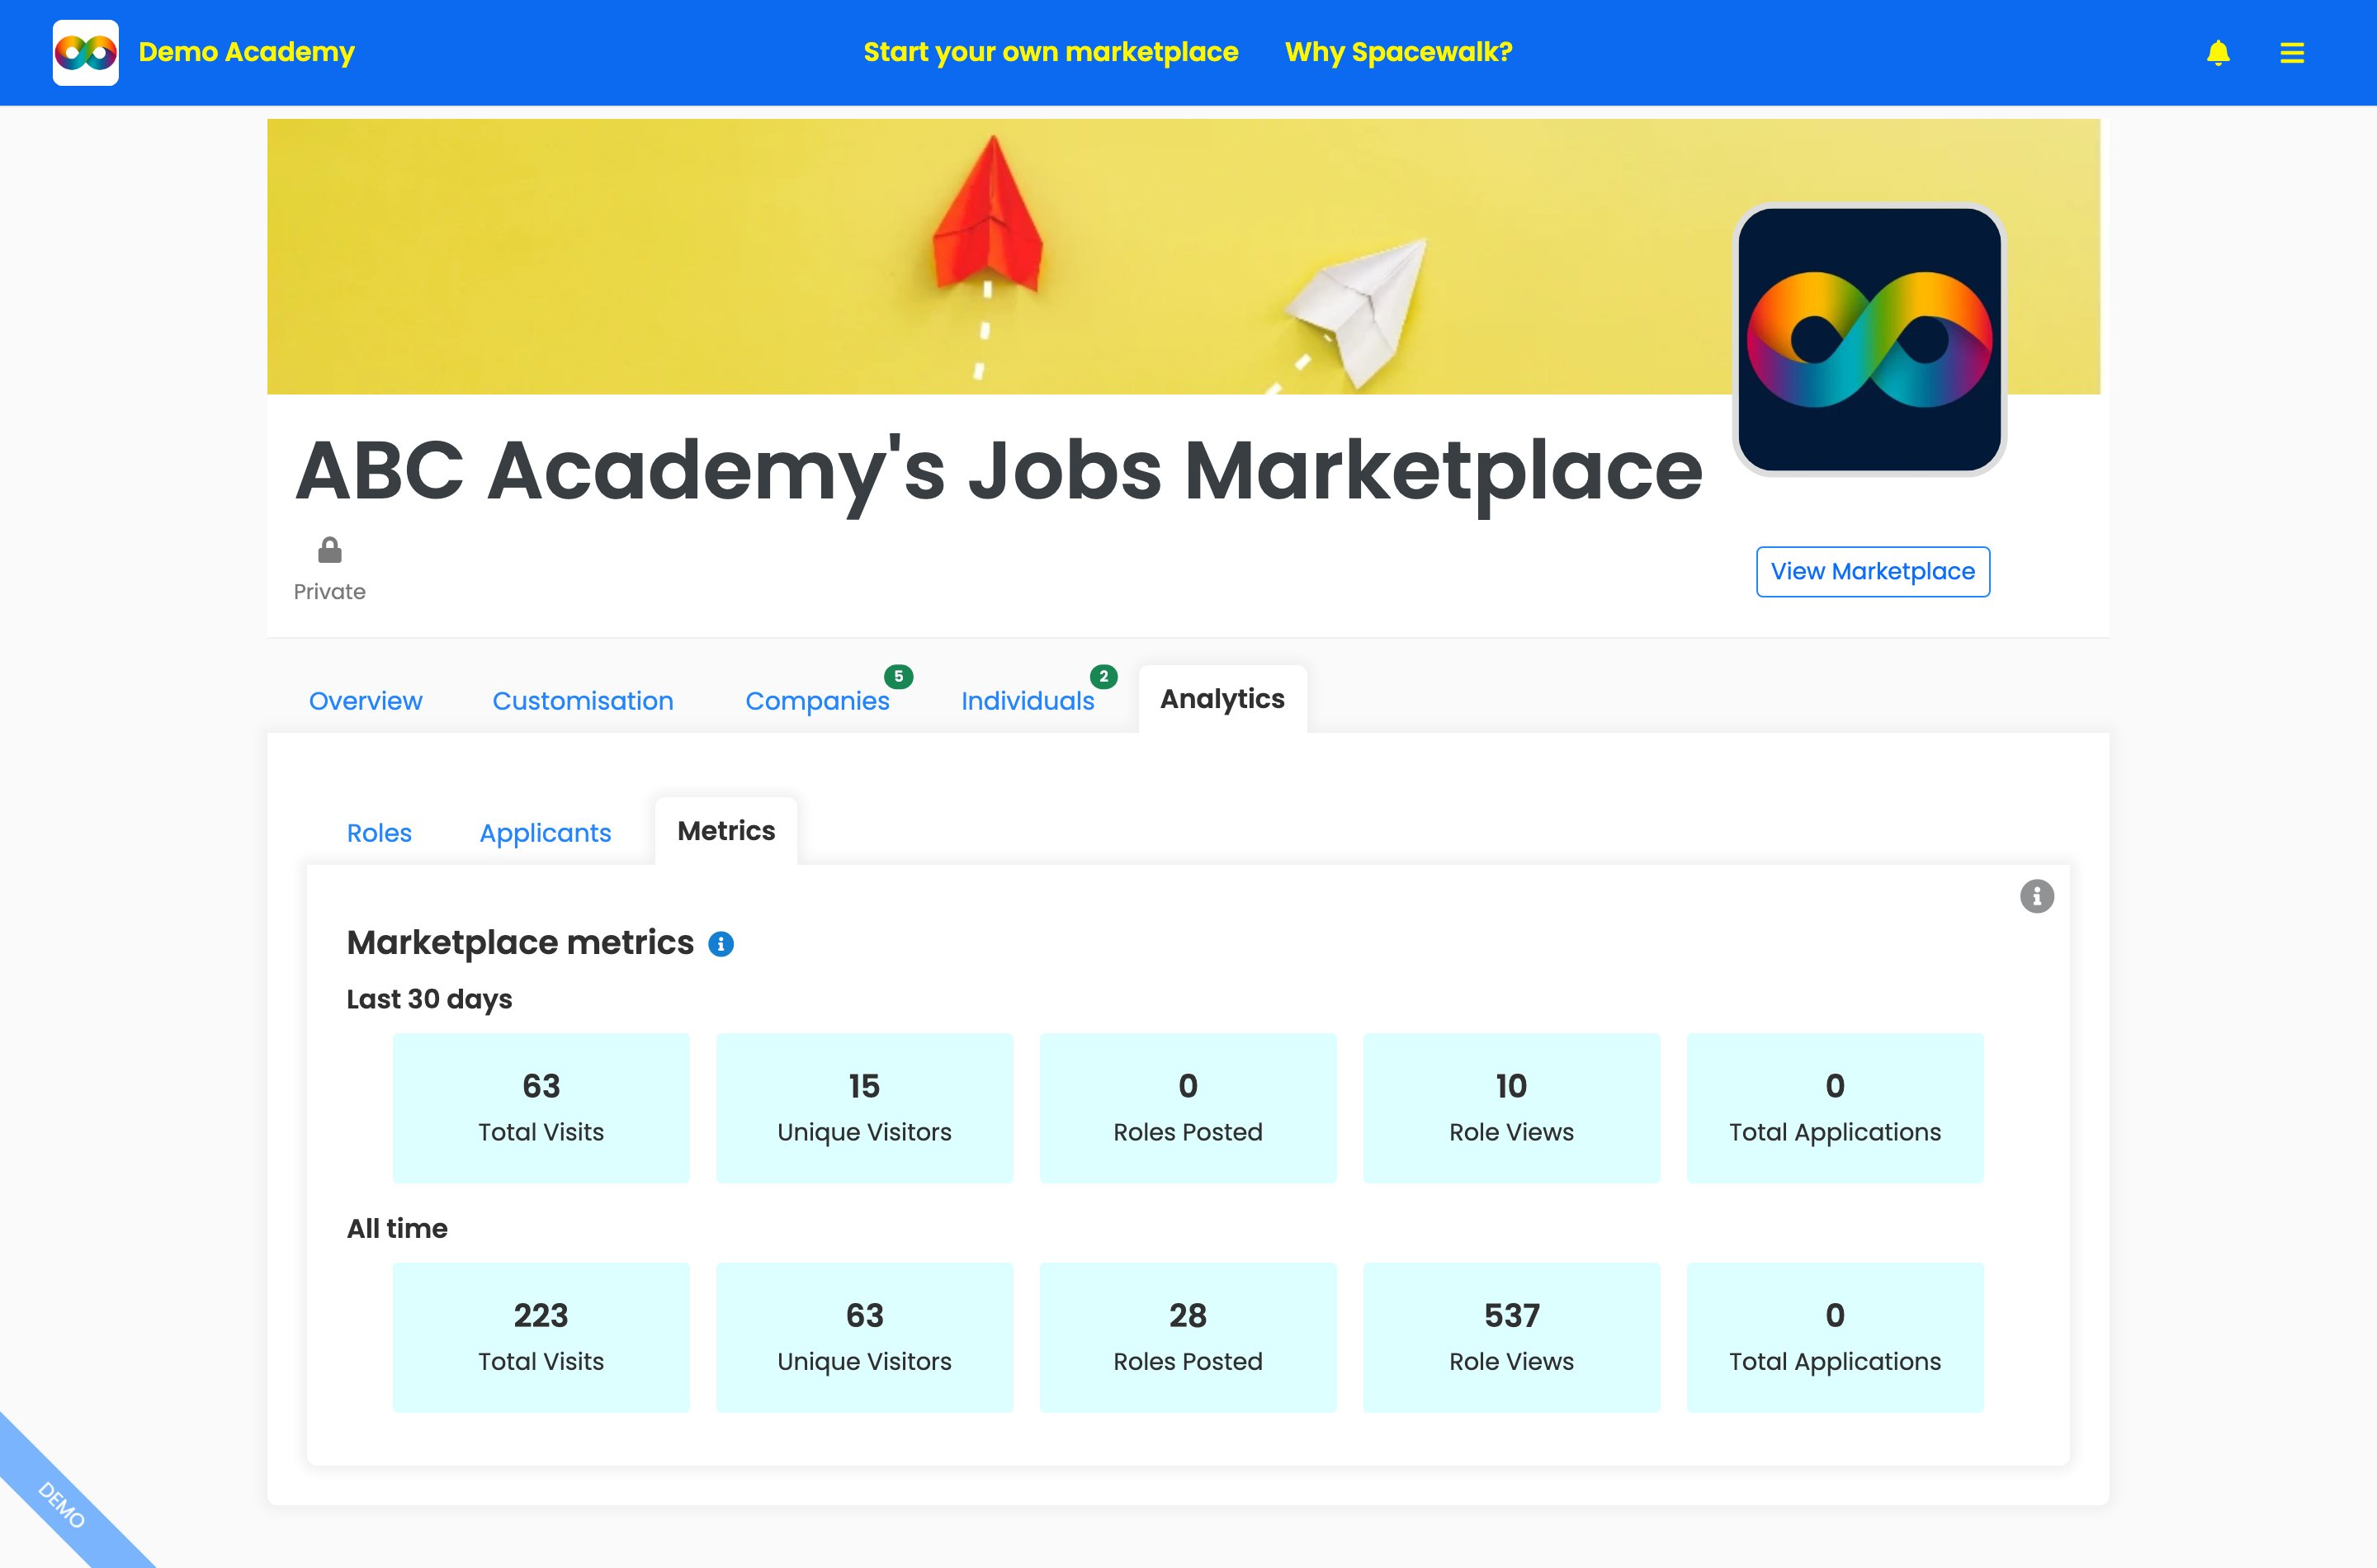The width and height of the screenshot is (2377, 1568).
Task: Click the grey info icon in metrics panel corner
Action: [x=2037, y=896]
